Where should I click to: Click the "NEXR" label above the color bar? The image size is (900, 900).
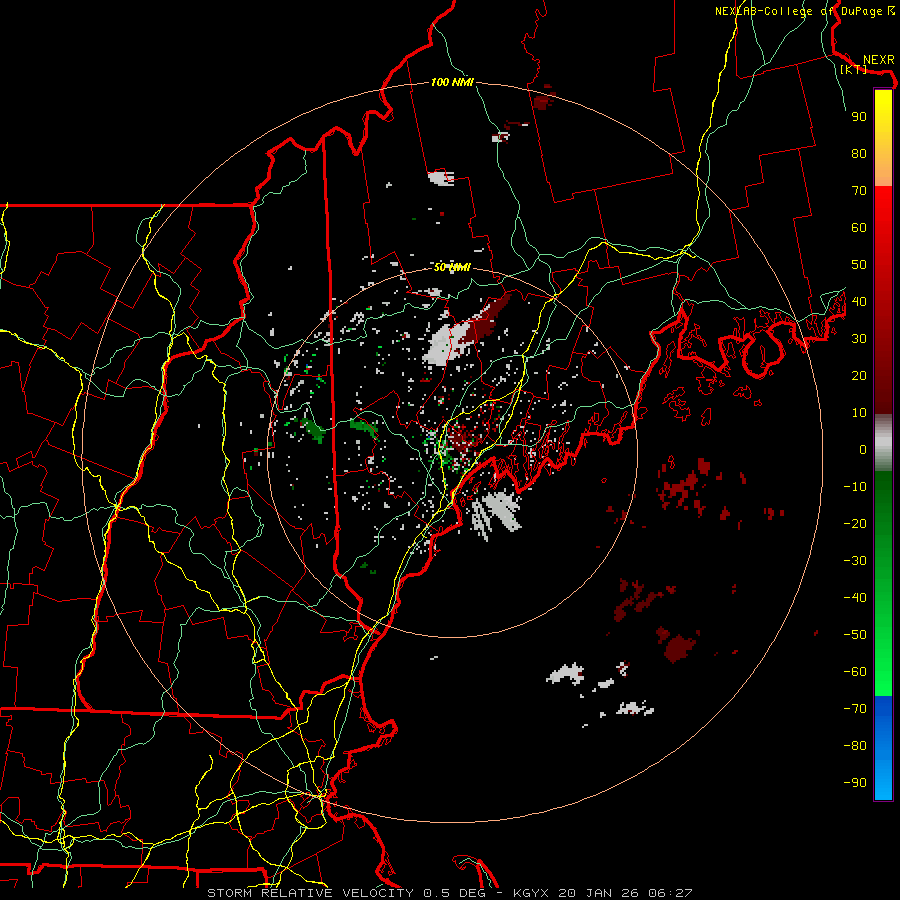coord(879,60)
